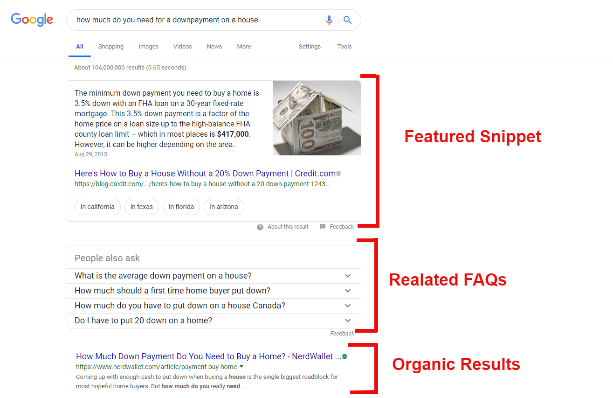Viewport: 613px width, 398px height.
Task: Click the money house thumbnail image
Action: [x=317, y=118]
